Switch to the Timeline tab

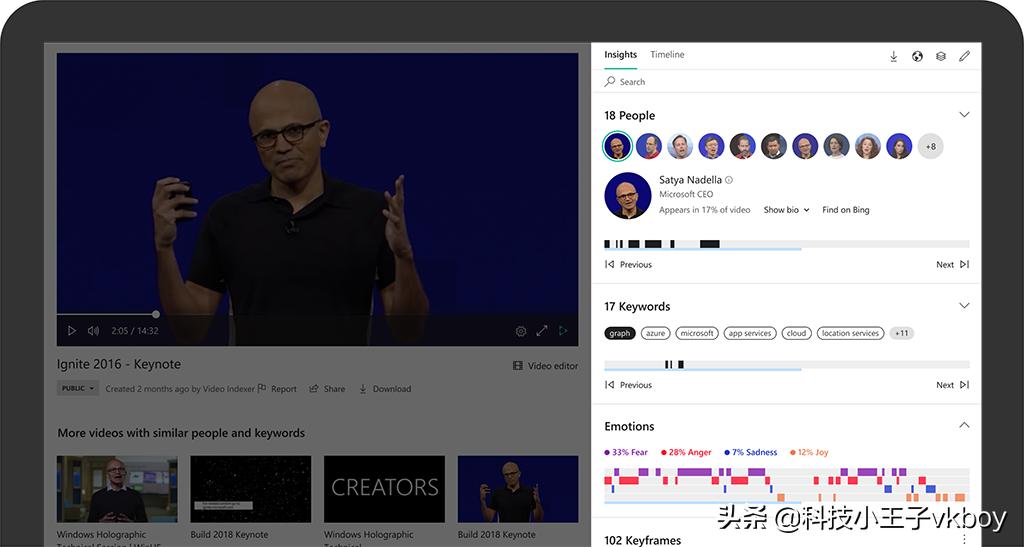(x=667, y=55)
